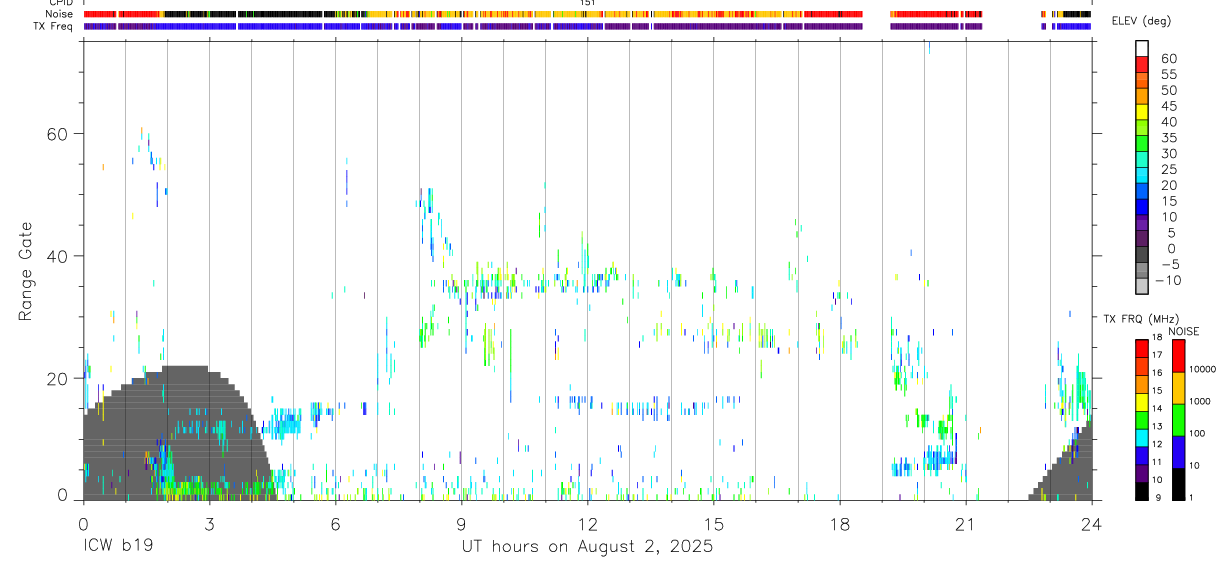Click hour tick label "3" on time axis
The width and height of the screenshot is (1228, 567).
click(x=209, y=523)
